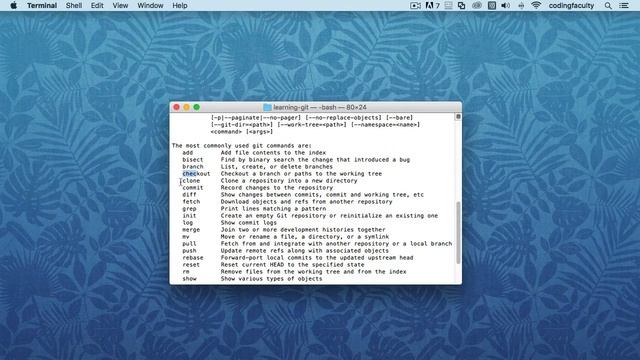Open the Edit menu
640x360 pixels.
tap(97, 5)
